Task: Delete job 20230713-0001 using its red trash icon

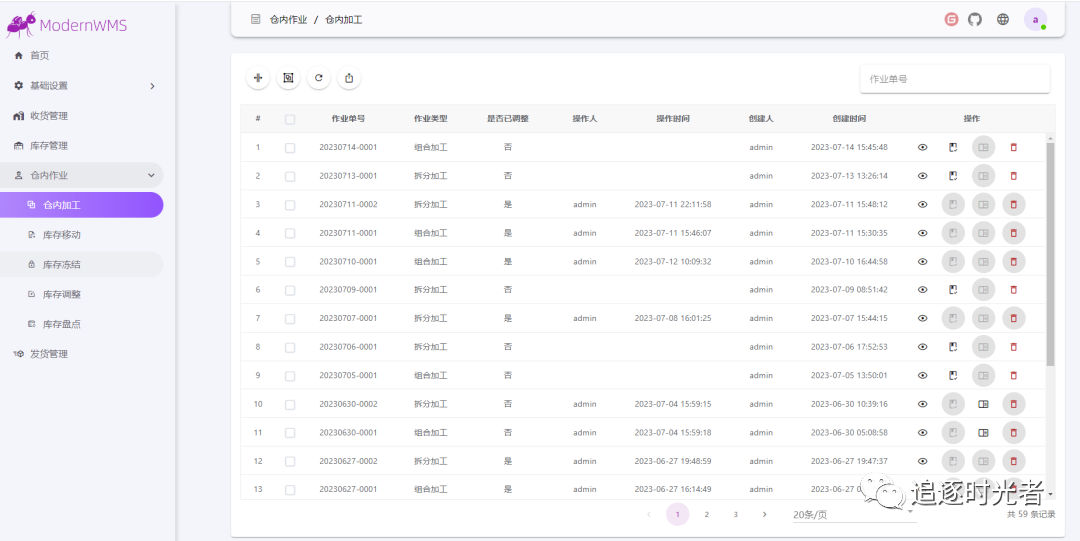Action: pos(1013,176)
